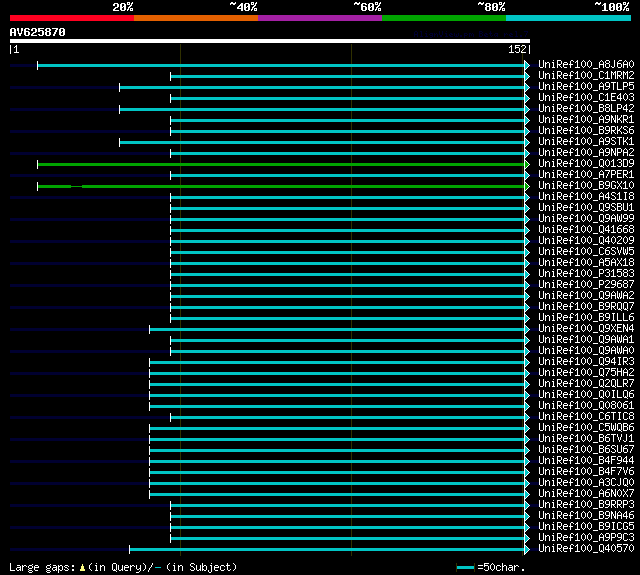Select the UniRef100_Q2QLR7 label

(586, 384)
